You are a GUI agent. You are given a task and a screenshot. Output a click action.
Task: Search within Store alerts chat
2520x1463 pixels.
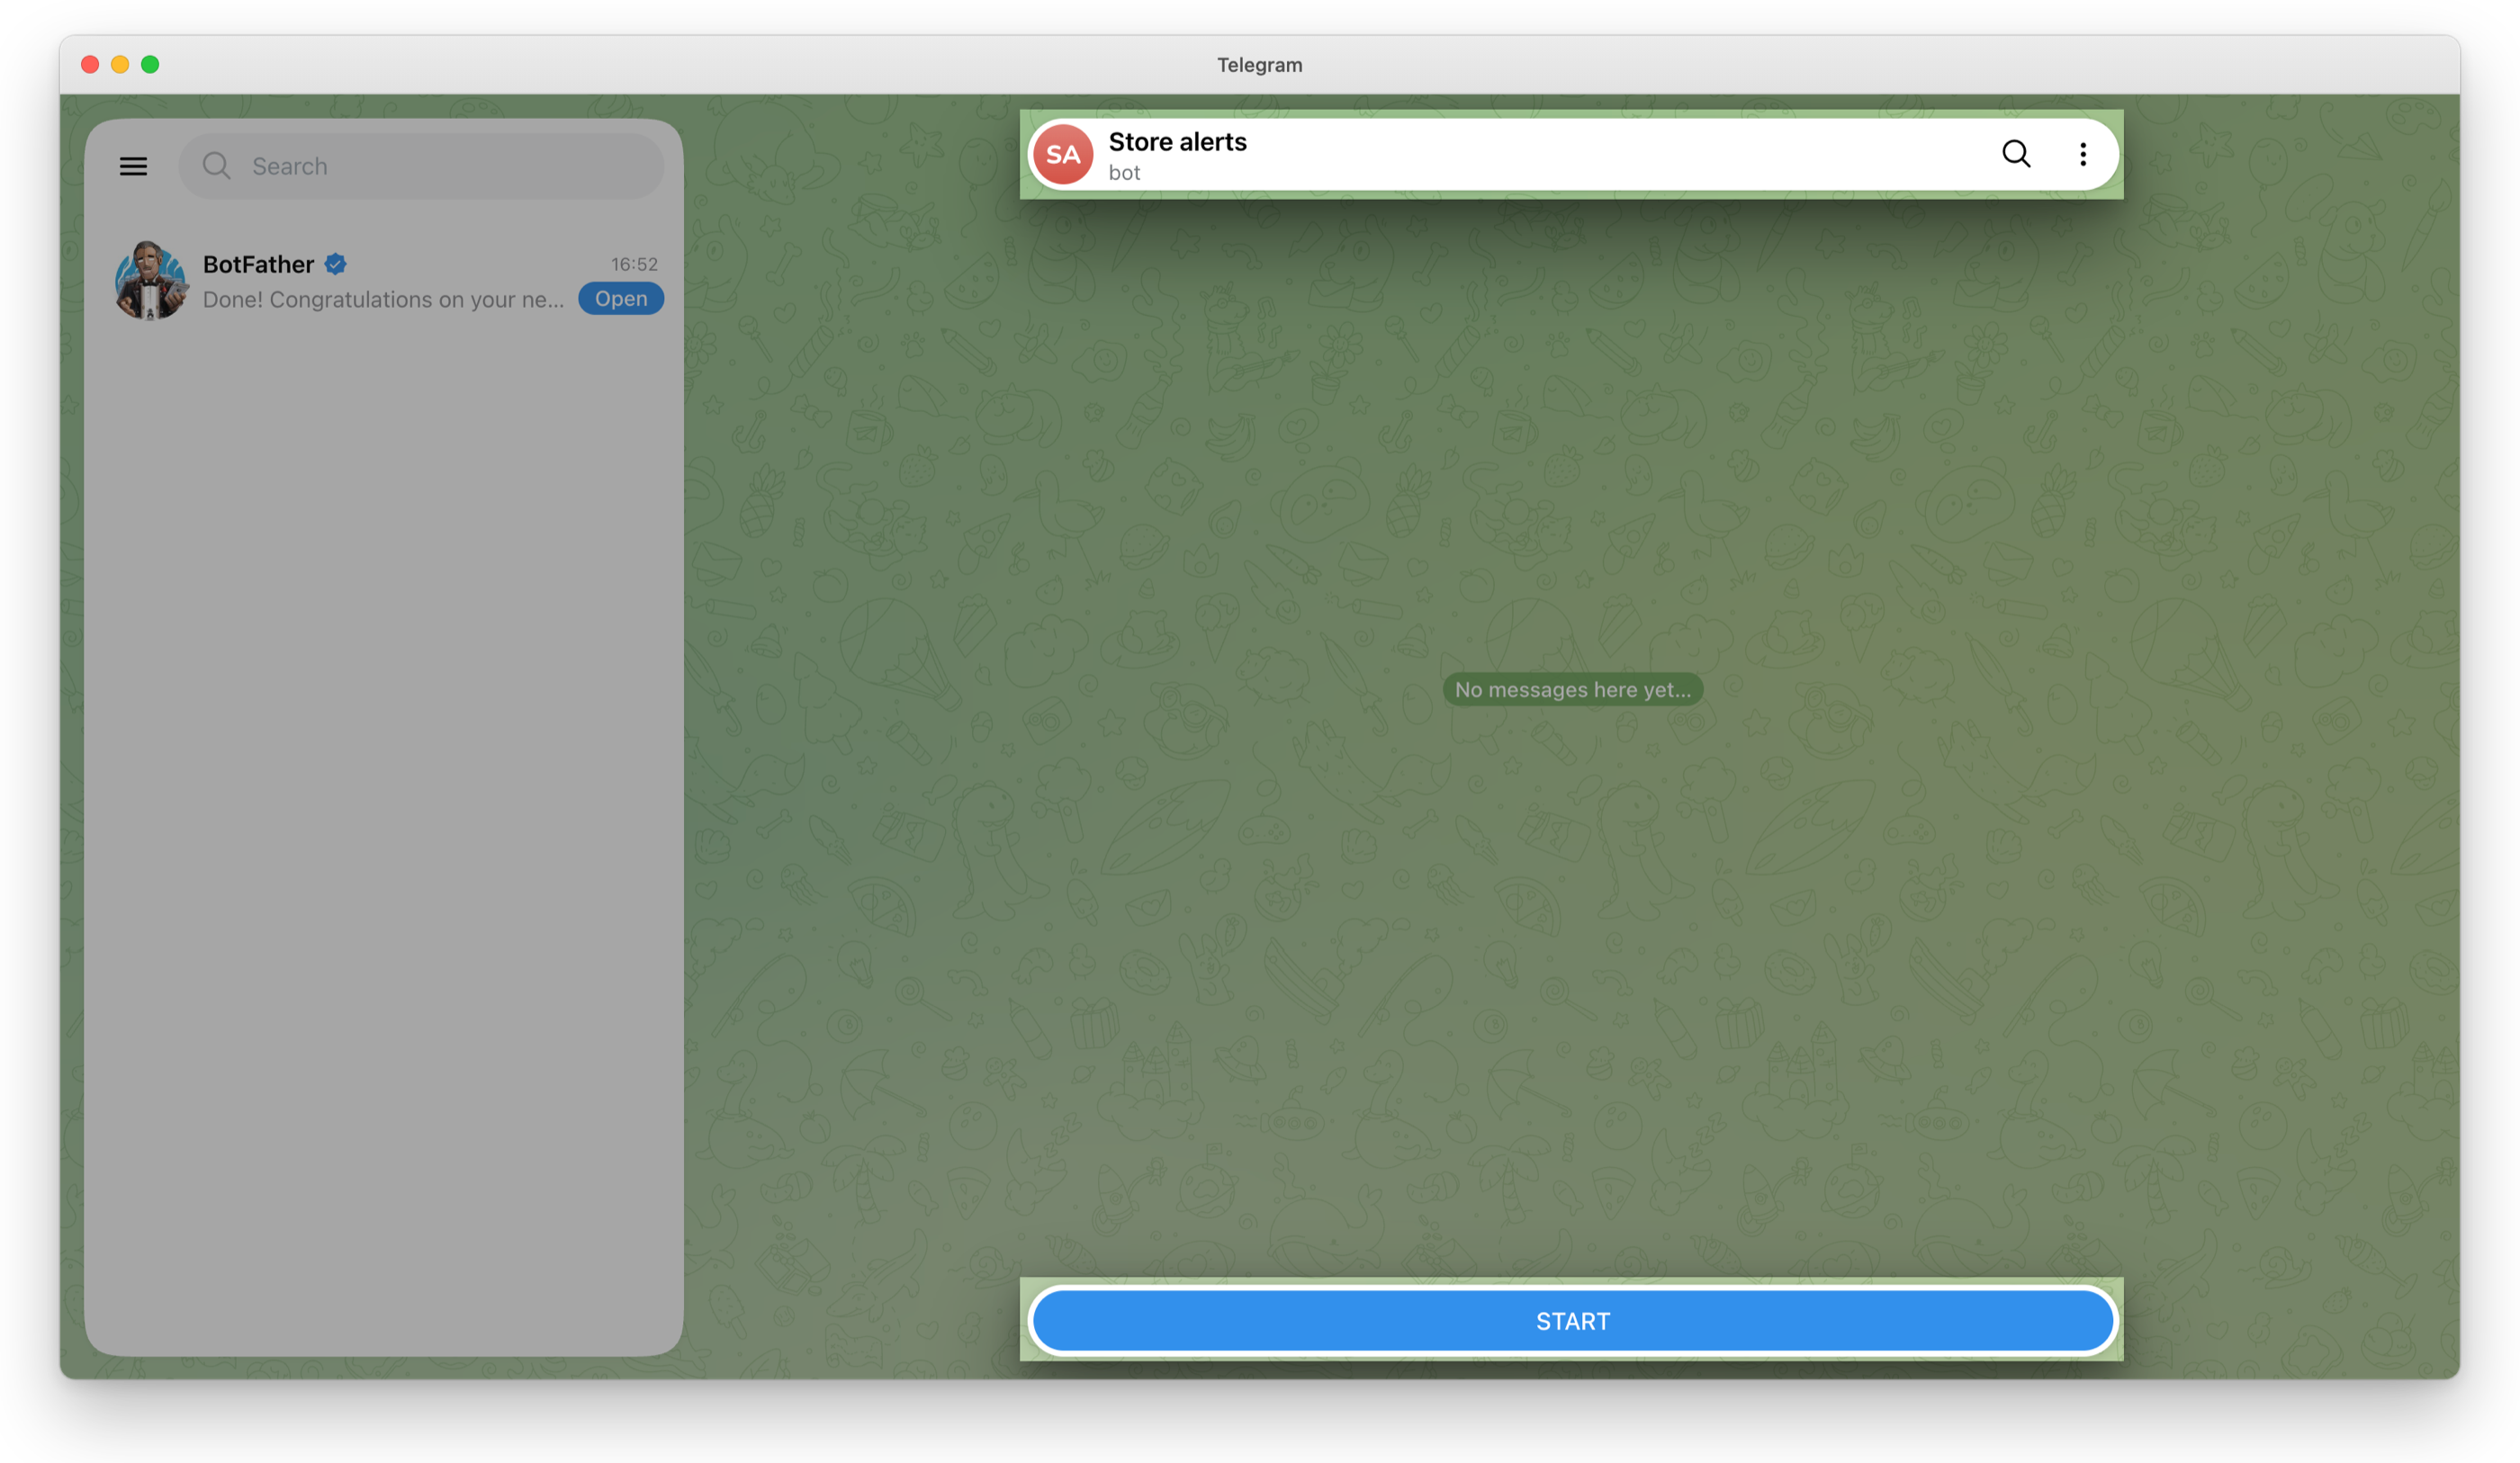(x=2016, y=154)
